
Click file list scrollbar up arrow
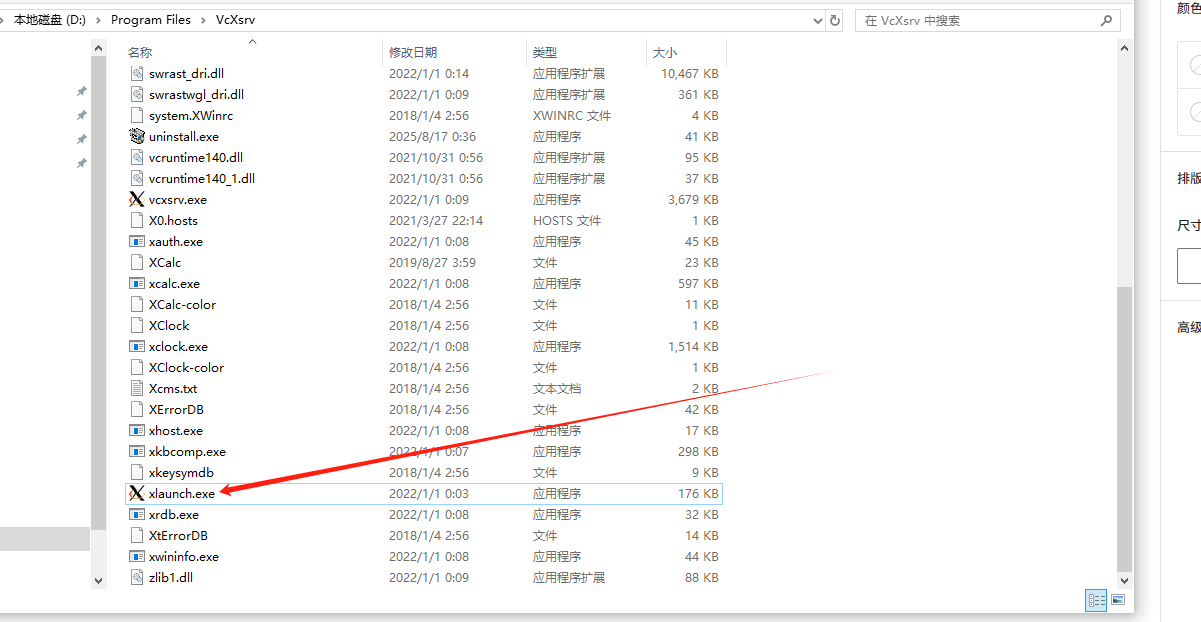[x=1126, y=48]
